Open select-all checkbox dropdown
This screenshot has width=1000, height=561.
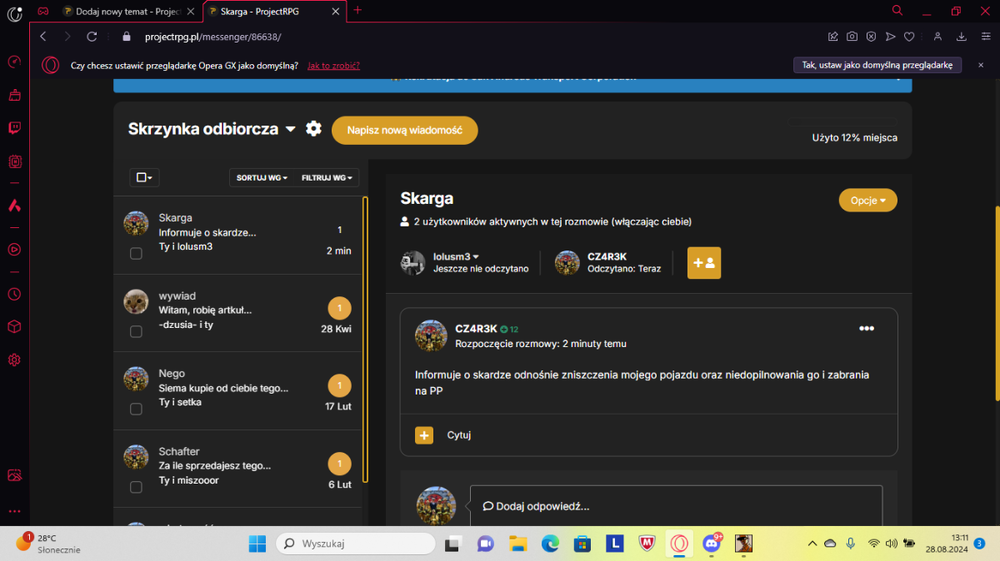144,177
